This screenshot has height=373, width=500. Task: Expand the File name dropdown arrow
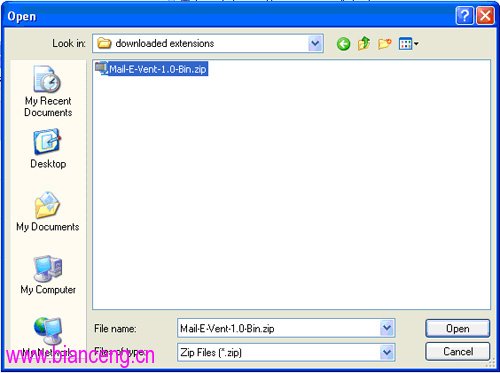click(x=387, y=328)
